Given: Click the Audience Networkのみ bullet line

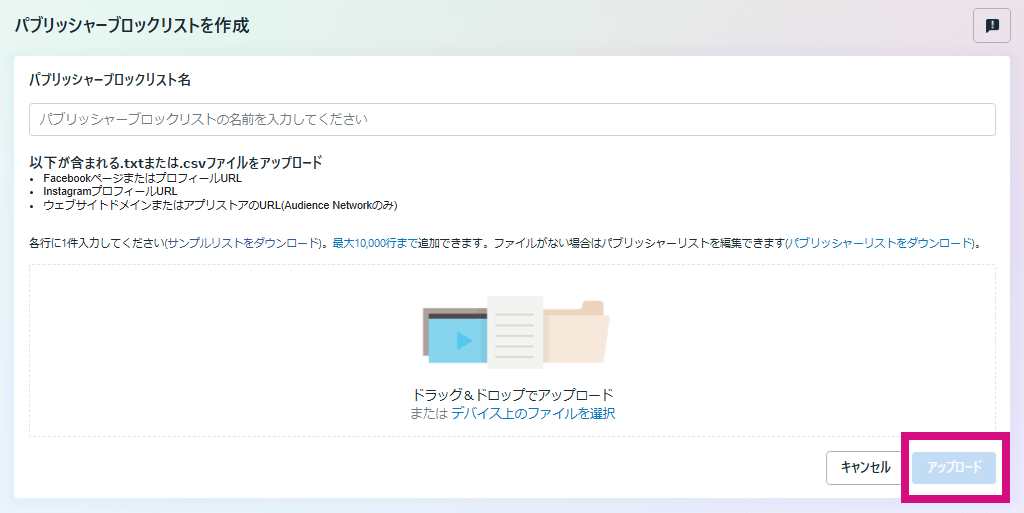Looking at the screenshot, I should coord(220,205).
